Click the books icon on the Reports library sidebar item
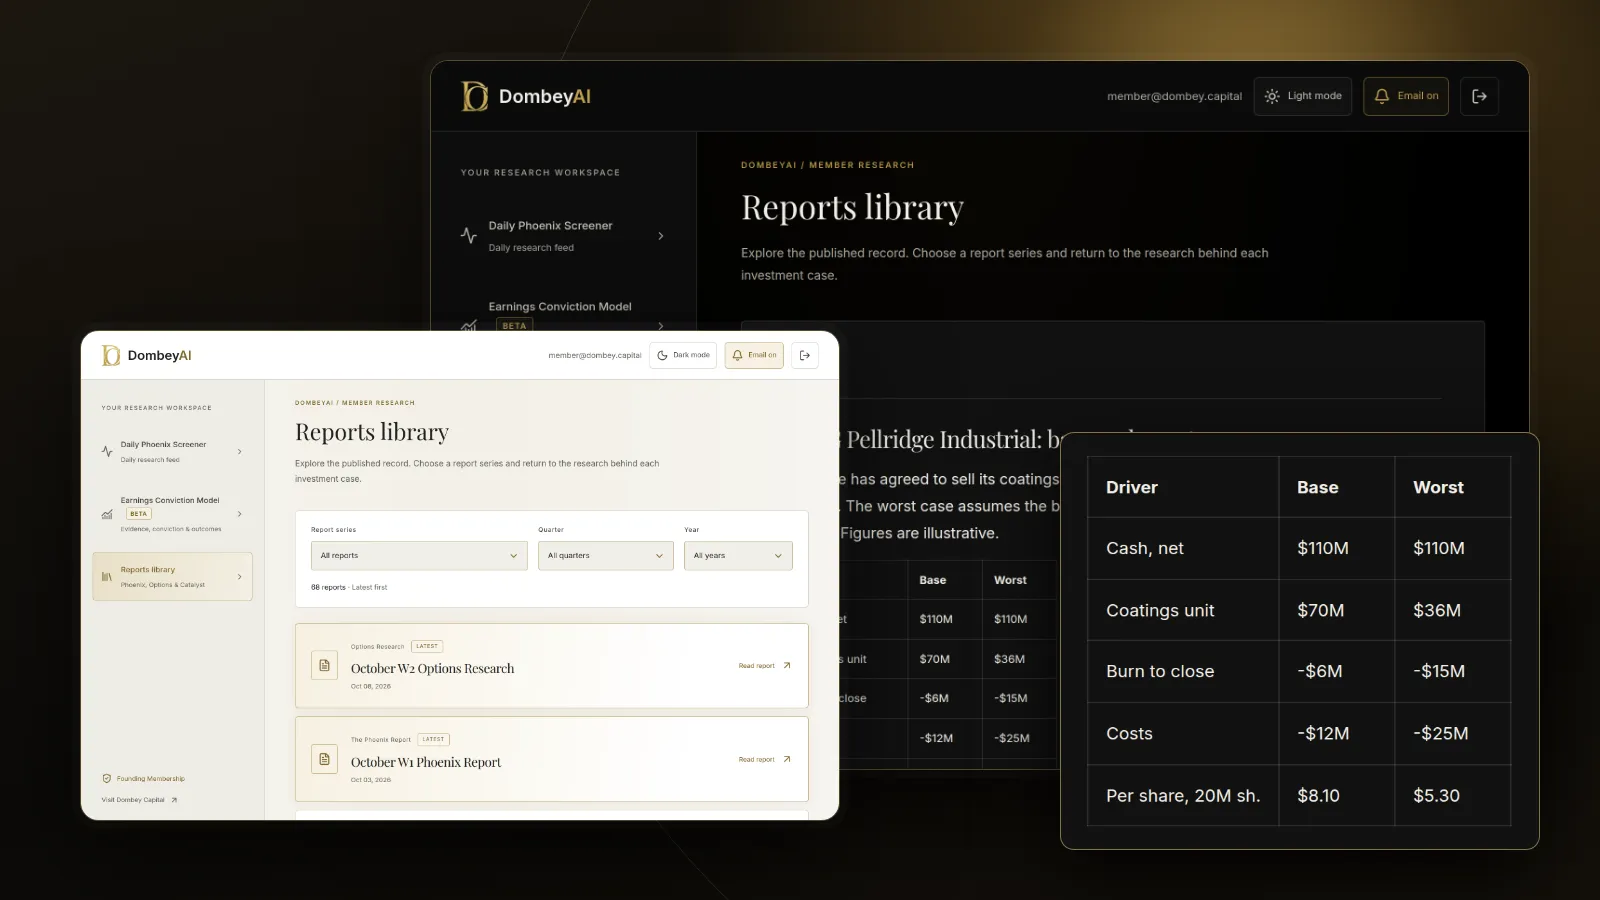 [107, 577]
